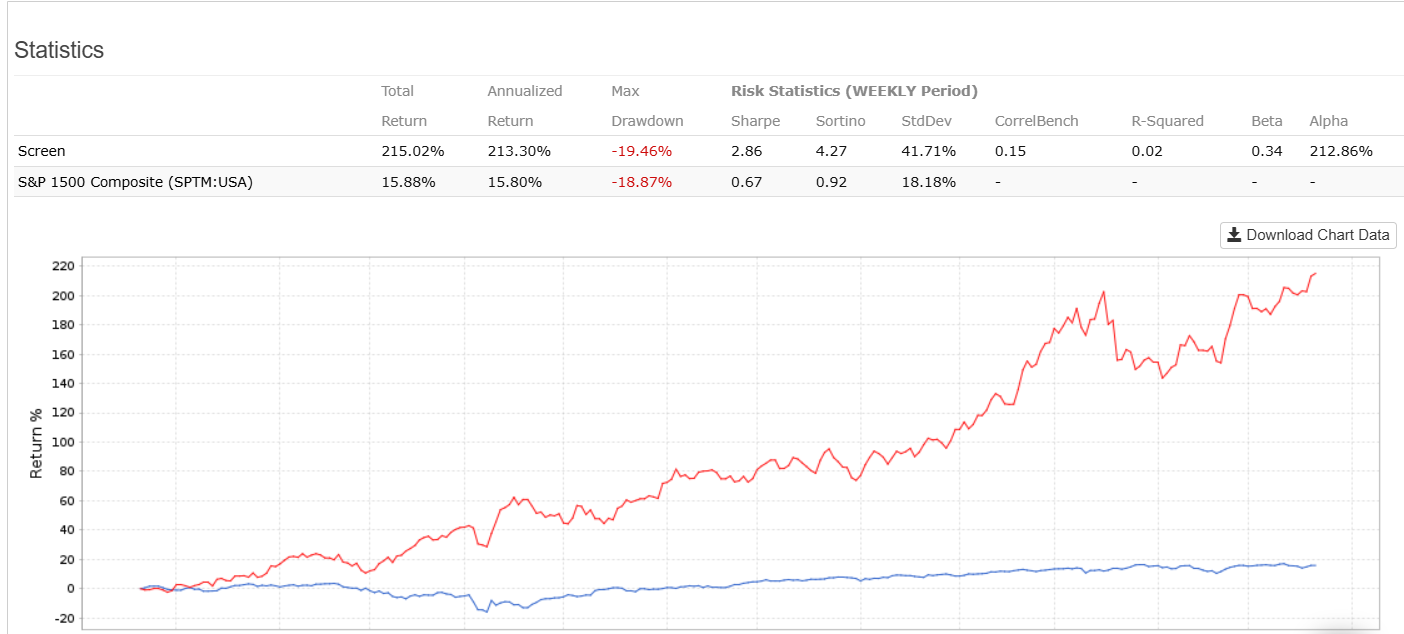This screenshot has height=634, width=1404.
Task: Click the Return % axis label
Action: coord(37,443)
